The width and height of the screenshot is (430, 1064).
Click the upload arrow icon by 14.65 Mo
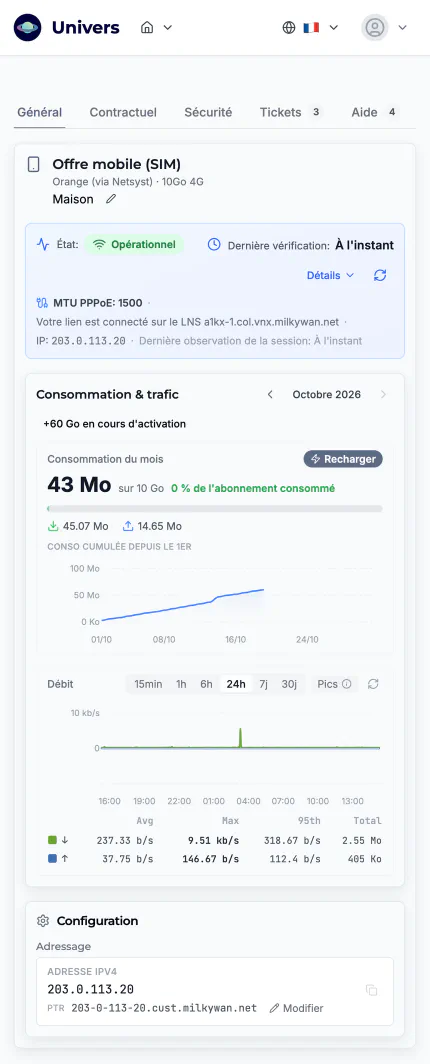[x=128, y=526]
